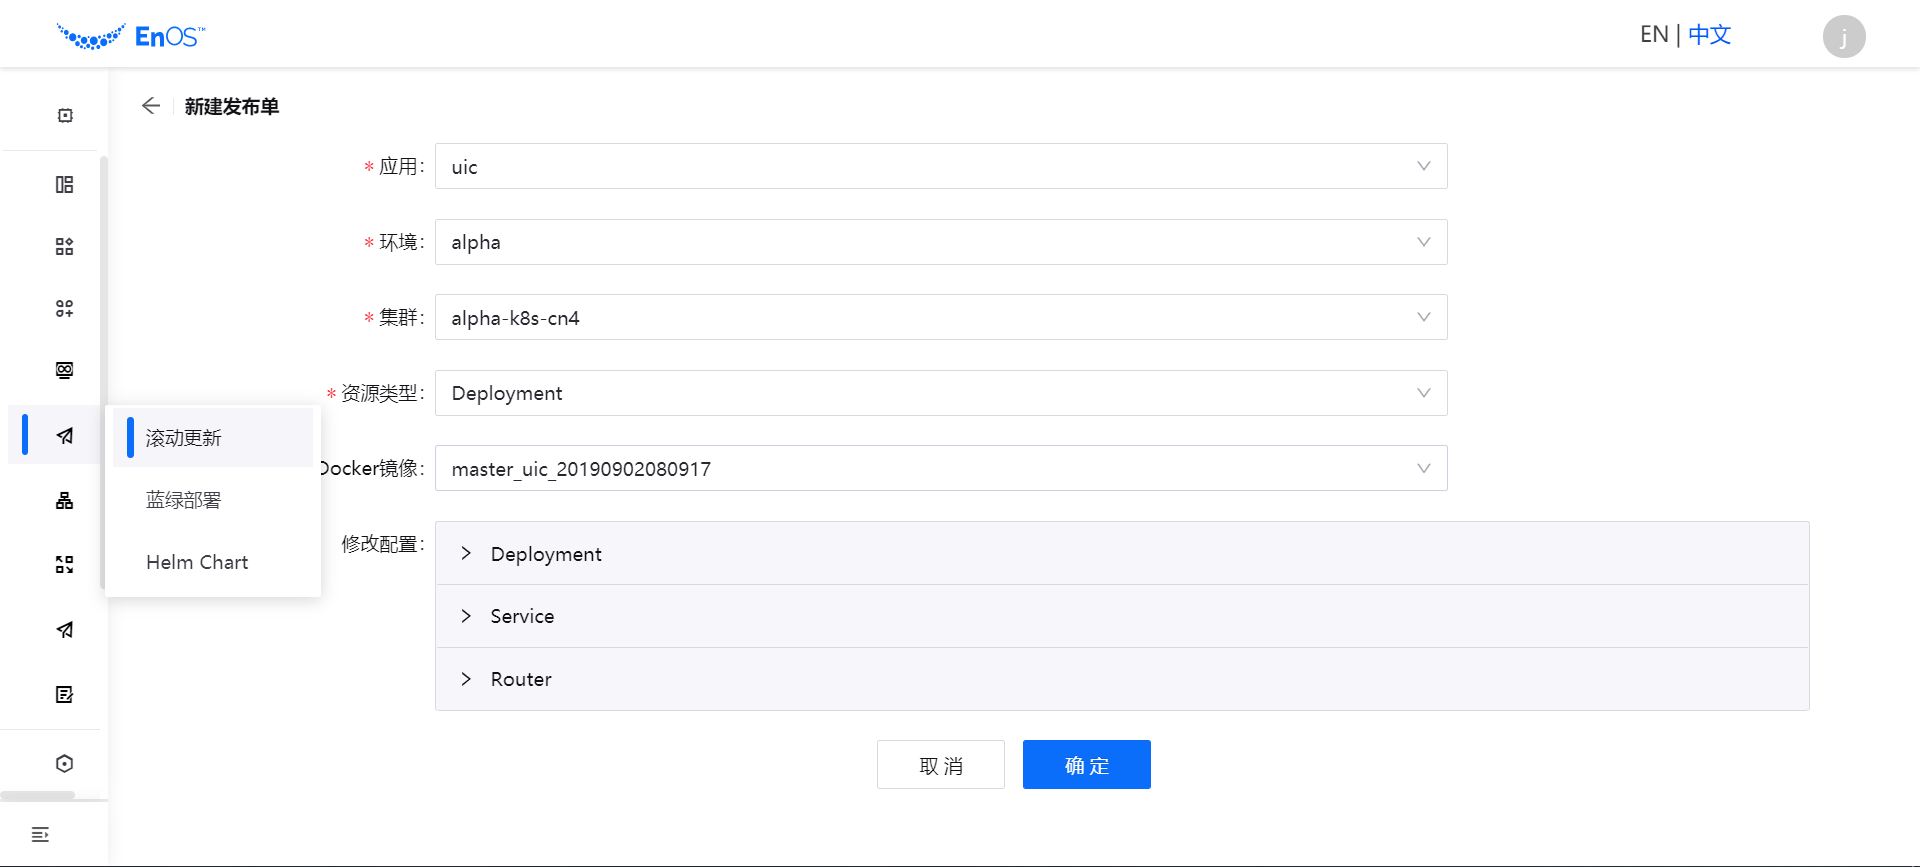Open the 应用 dropdown showing uic
Viewport: 1920px width, 867px height.
(x=940, y=166)
